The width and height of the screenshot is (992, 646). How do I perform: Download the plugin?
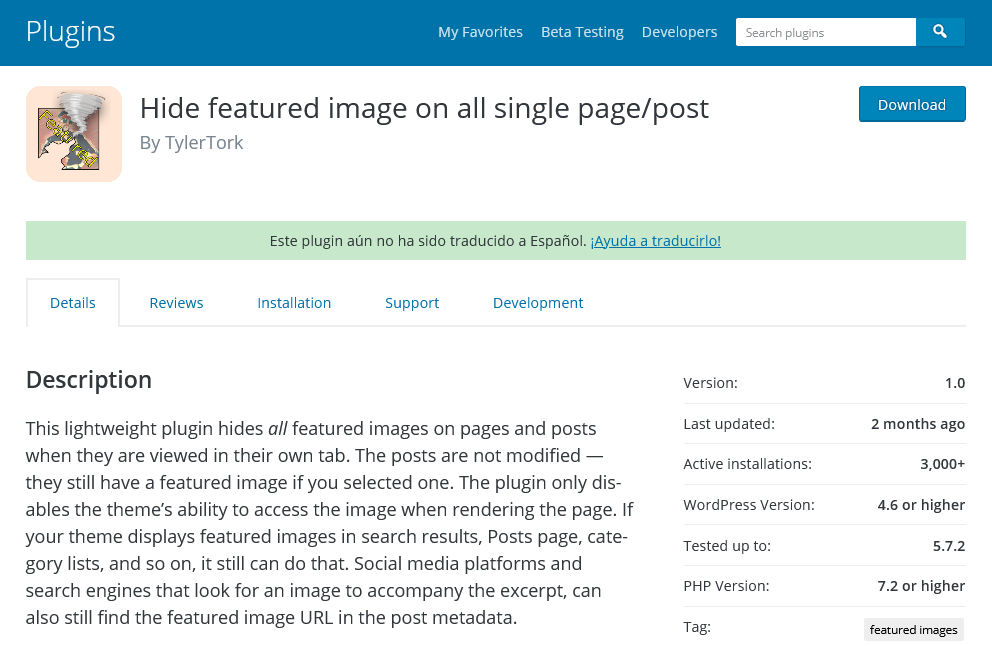coord(912,104)
